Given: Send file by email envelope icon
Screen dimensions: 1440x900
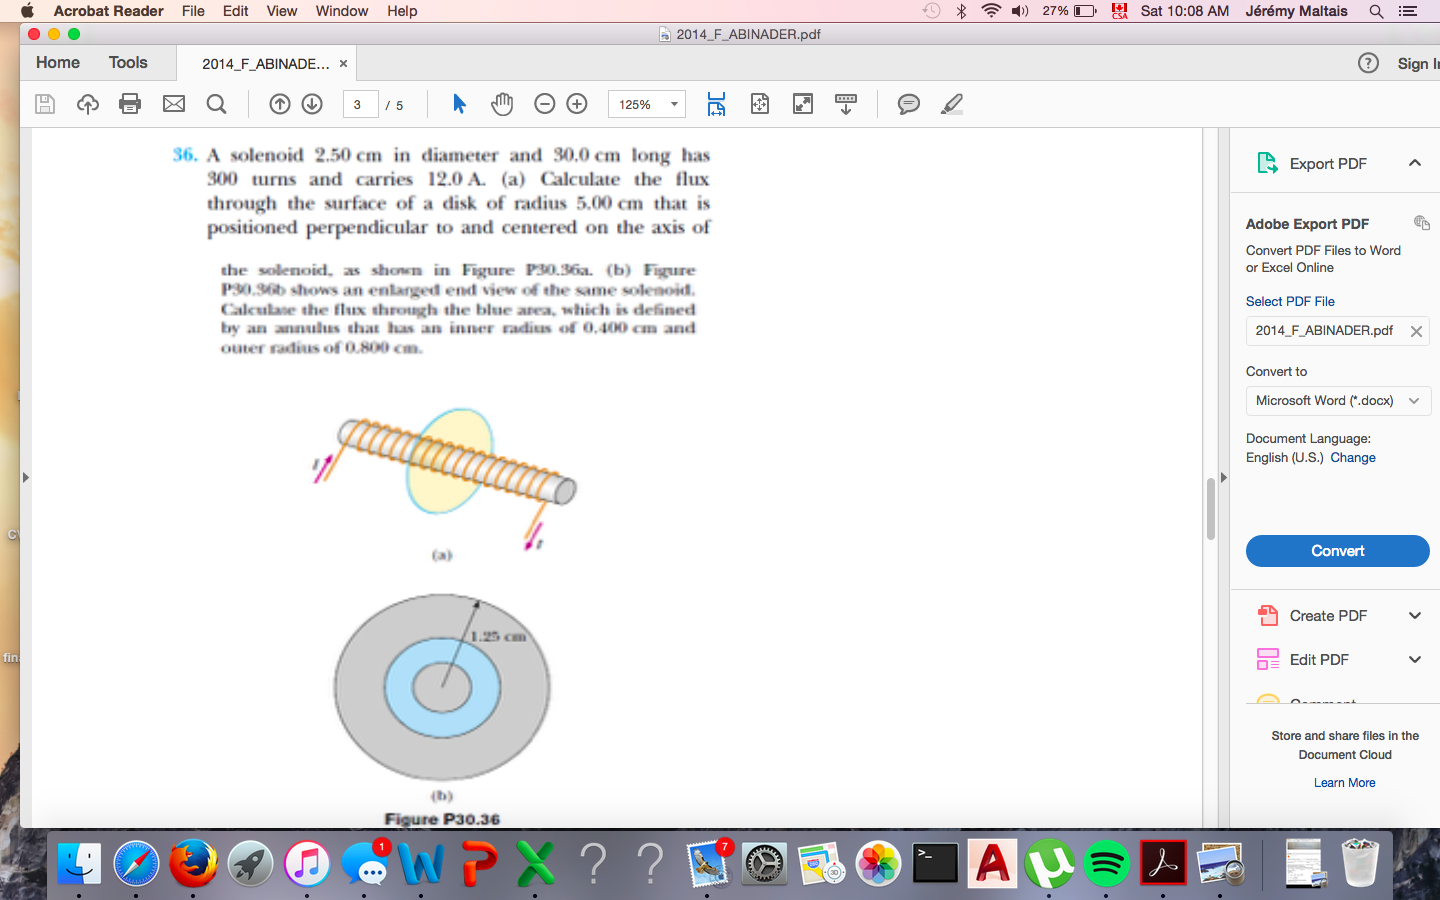Looking at the screenshot, I should click(174, 104).
